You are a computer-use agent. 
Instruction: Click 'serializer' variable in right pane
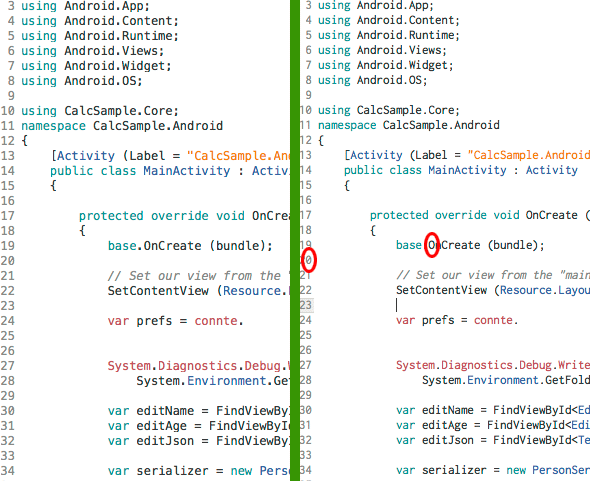tap(454, 470)
